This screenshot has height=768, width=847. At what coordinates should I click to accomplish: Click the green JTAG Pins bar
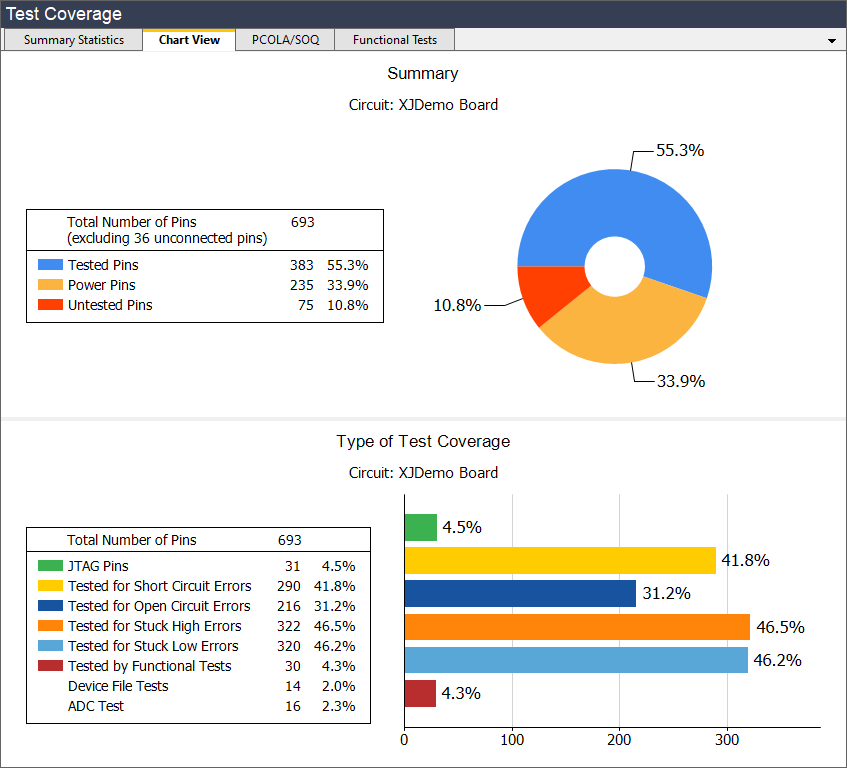pos(420,528)
